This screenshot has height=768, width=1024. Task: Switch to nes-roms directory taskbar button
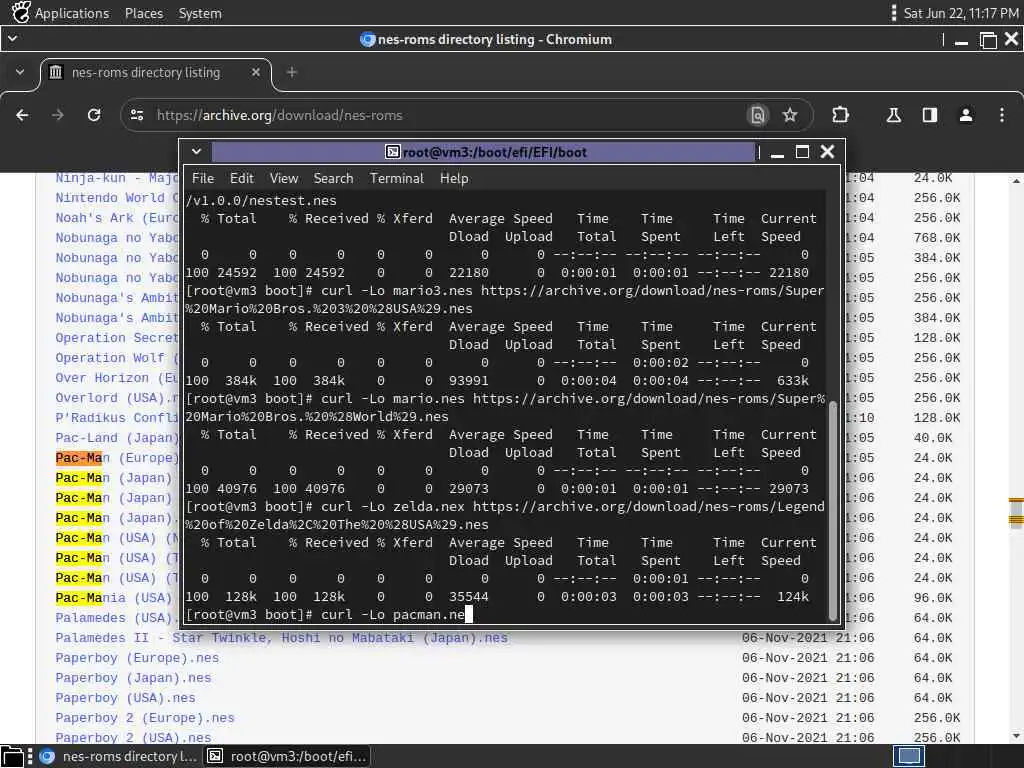tap(120, 756)
